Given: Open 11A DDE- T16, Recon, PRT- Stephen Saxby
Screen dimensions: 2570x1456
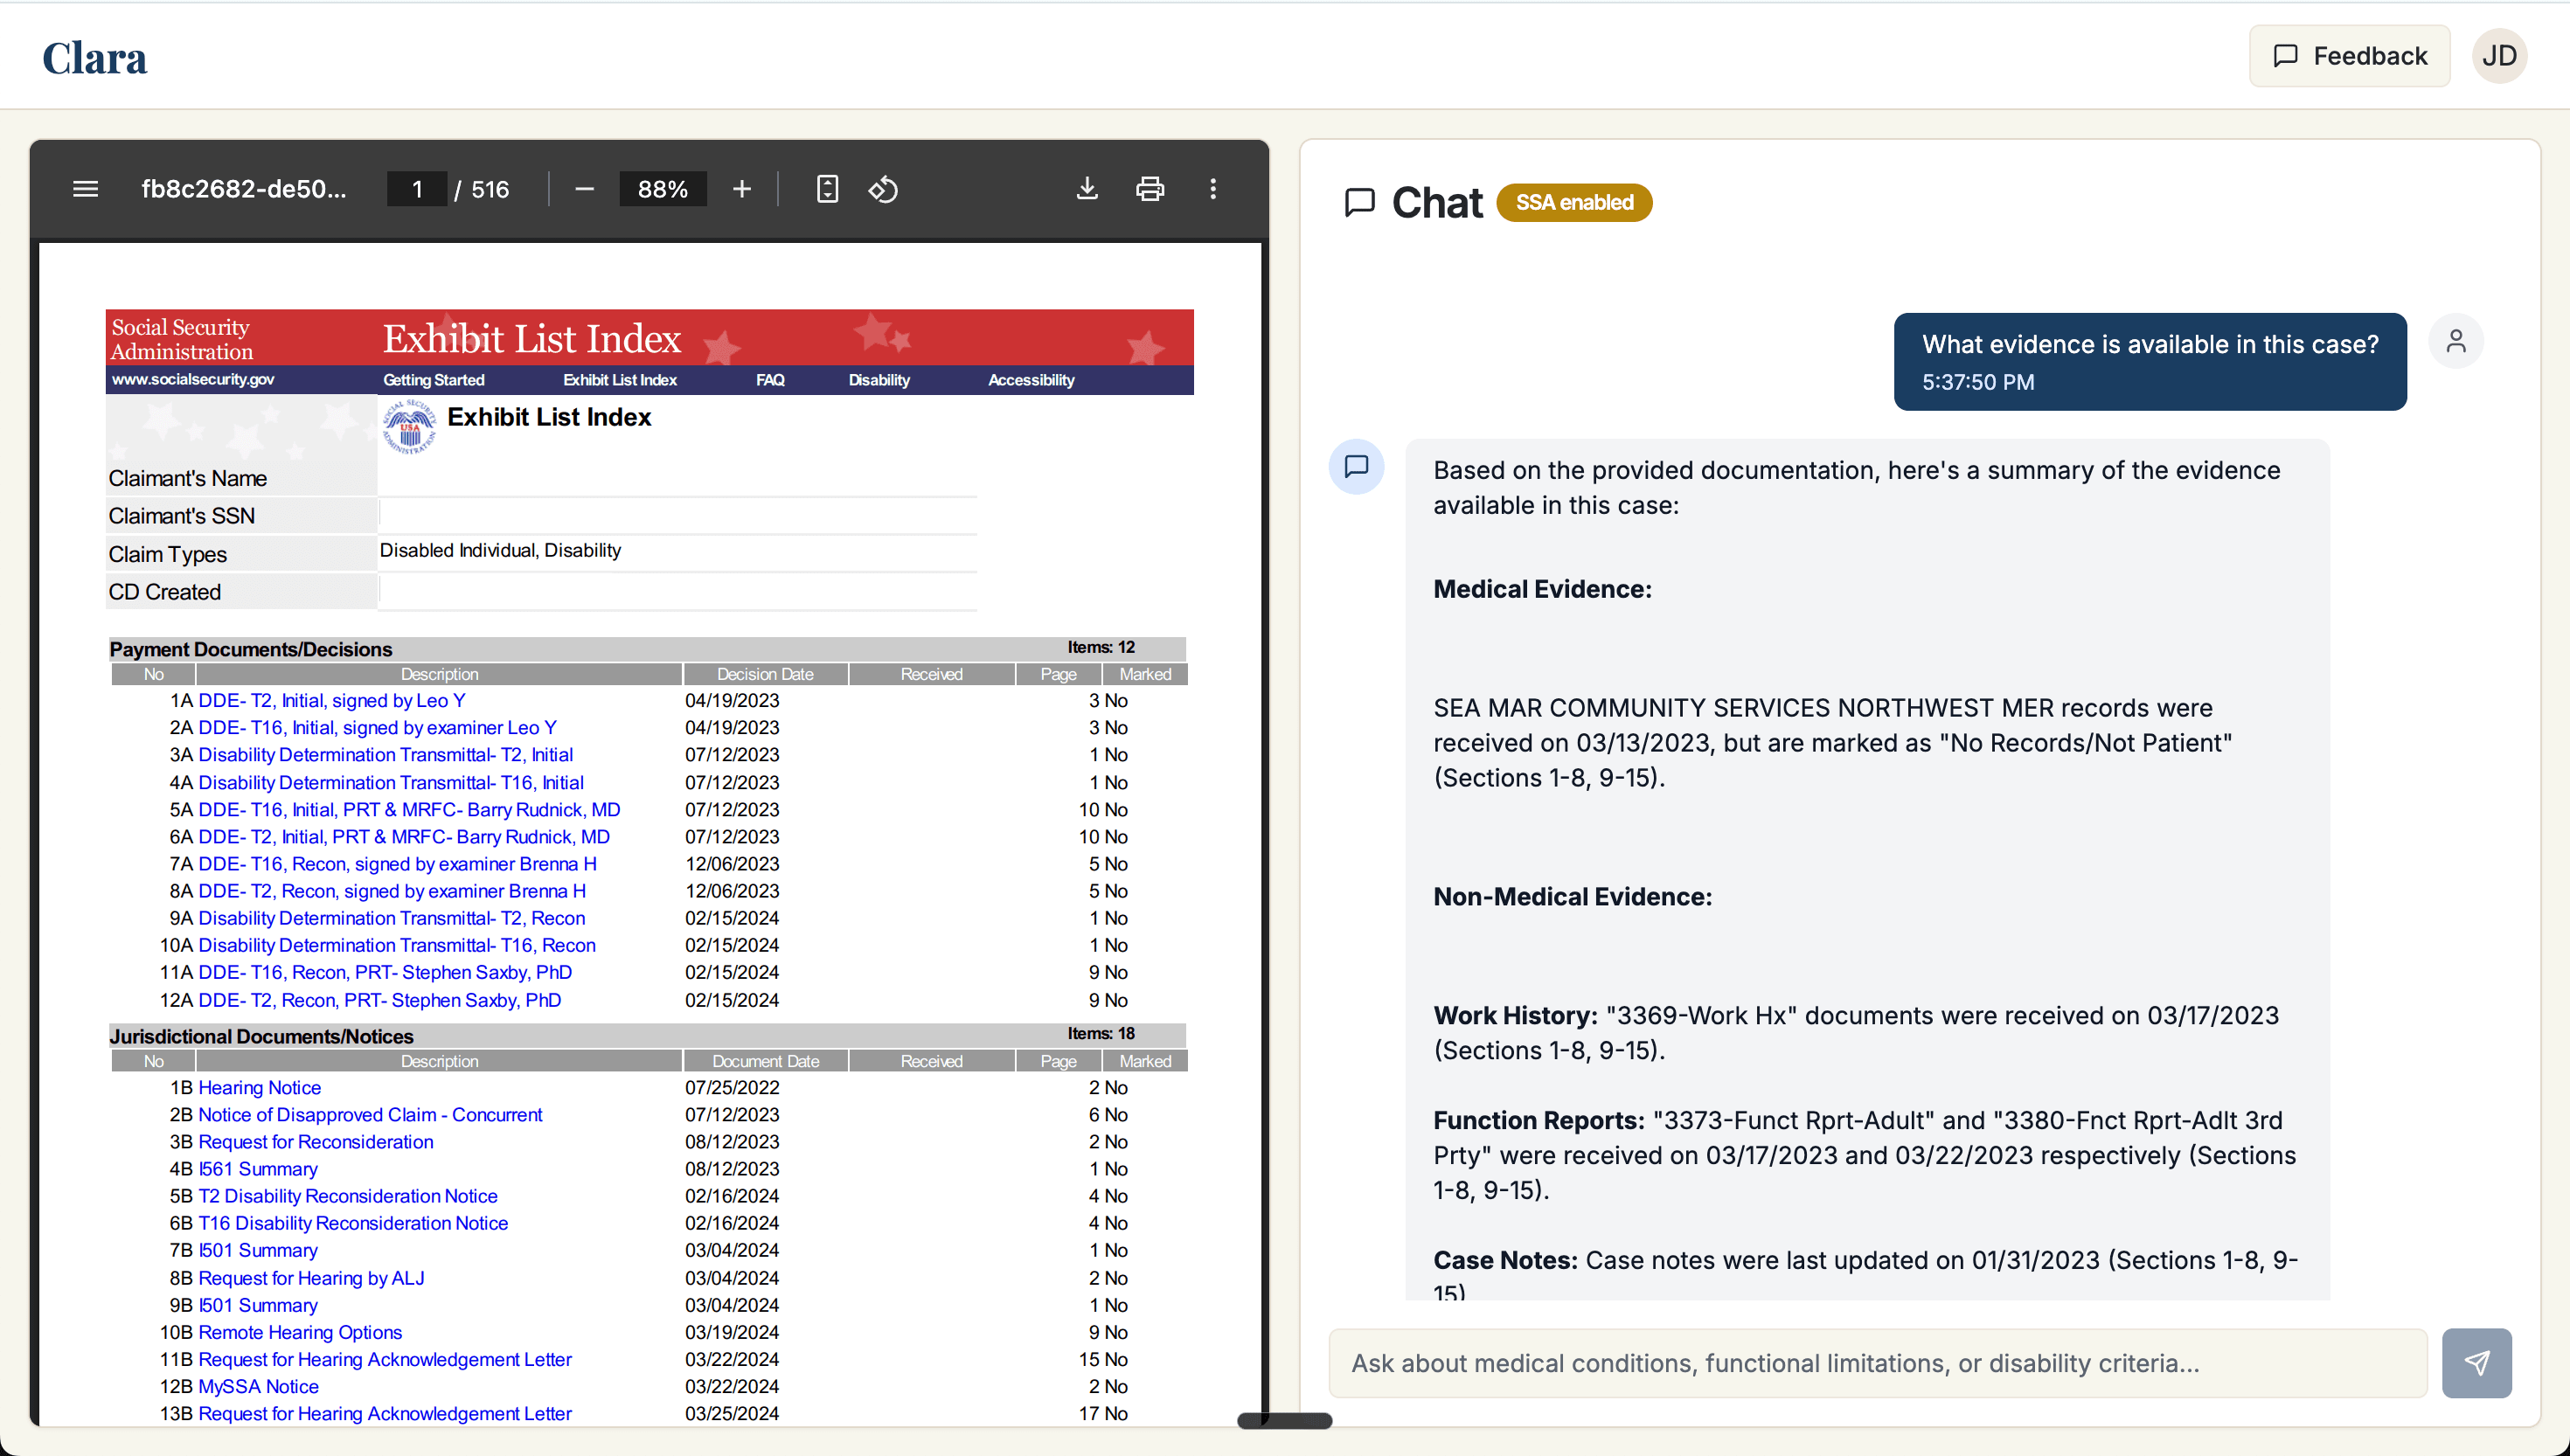Looking at the screenshot, I should pyautogui.click(x=385, y=971).
